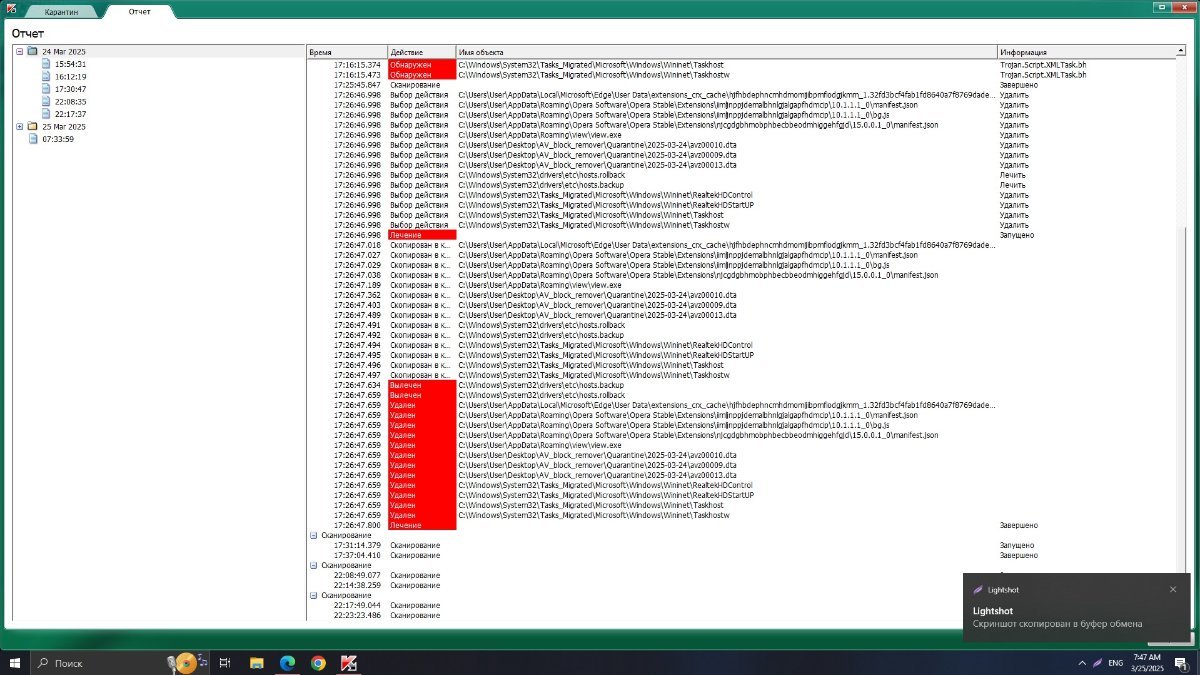The image size is (1200, 675).
Task: Click the Kaspersky taskbar icon
Action: [x=349, y=662]
